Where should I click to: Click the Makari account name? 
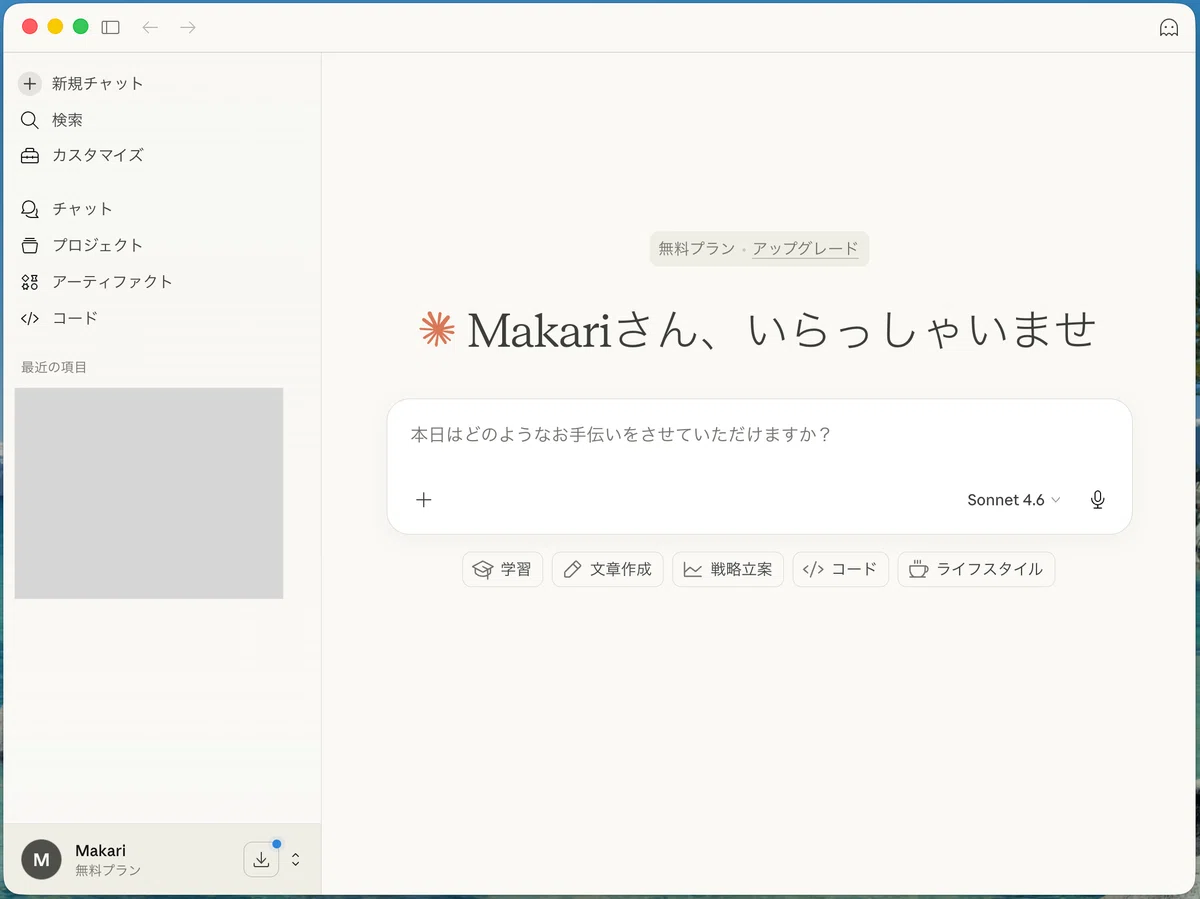coord(101,850)
